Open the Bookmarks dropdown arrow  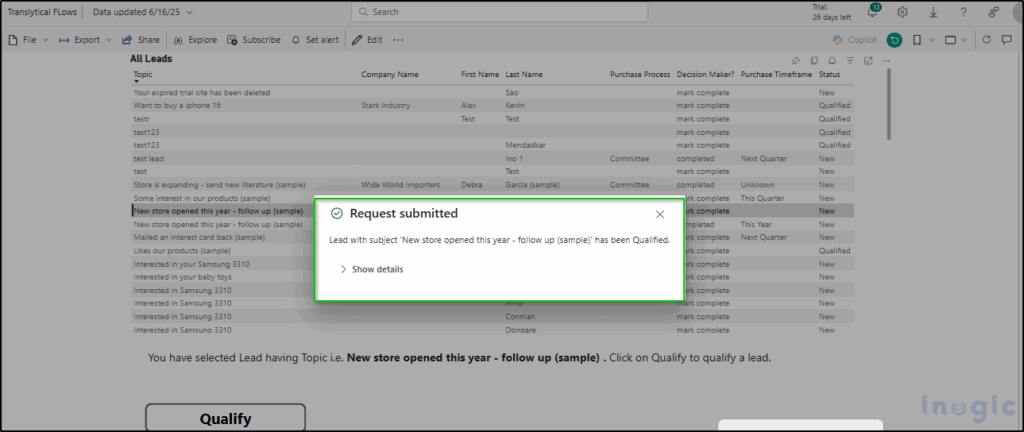tap(931, 40)
